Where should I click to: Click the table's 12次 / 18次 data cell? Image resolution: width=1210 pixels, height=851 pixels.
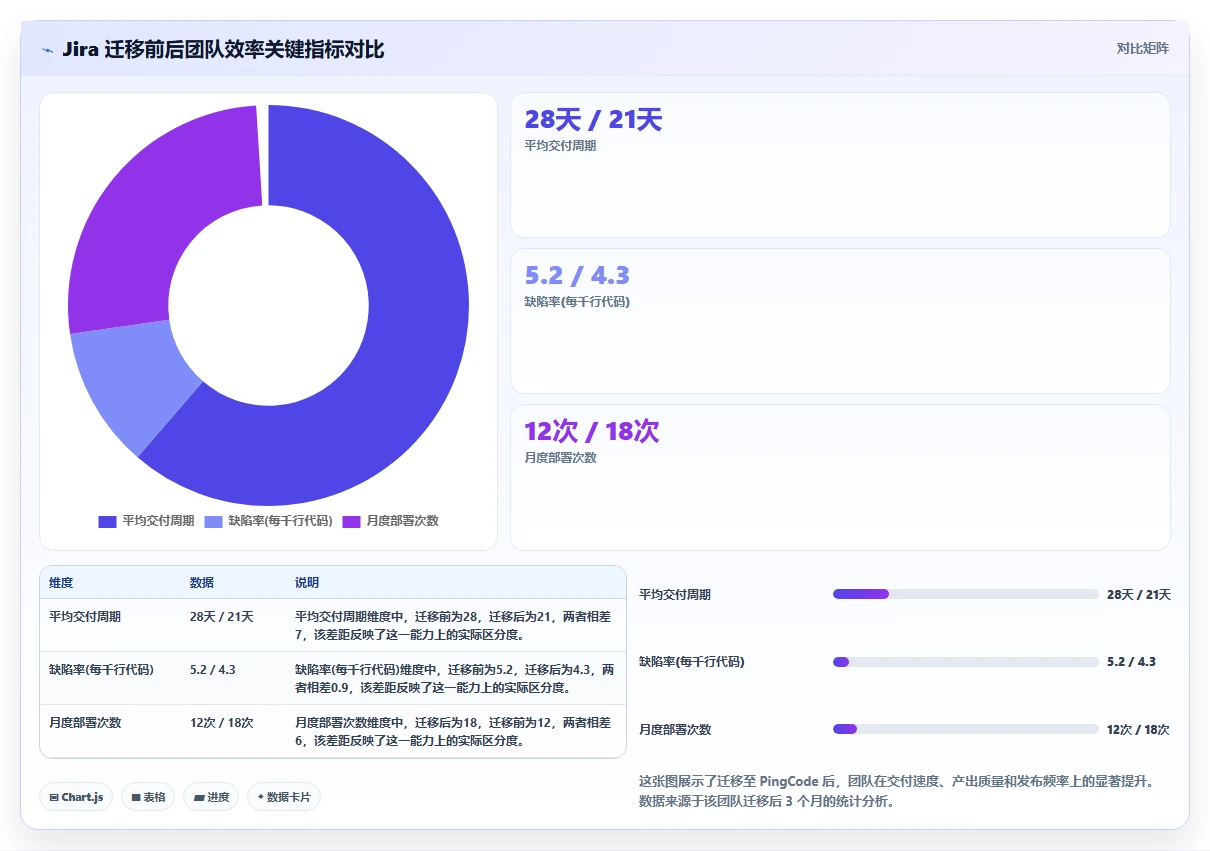point(222,723)
